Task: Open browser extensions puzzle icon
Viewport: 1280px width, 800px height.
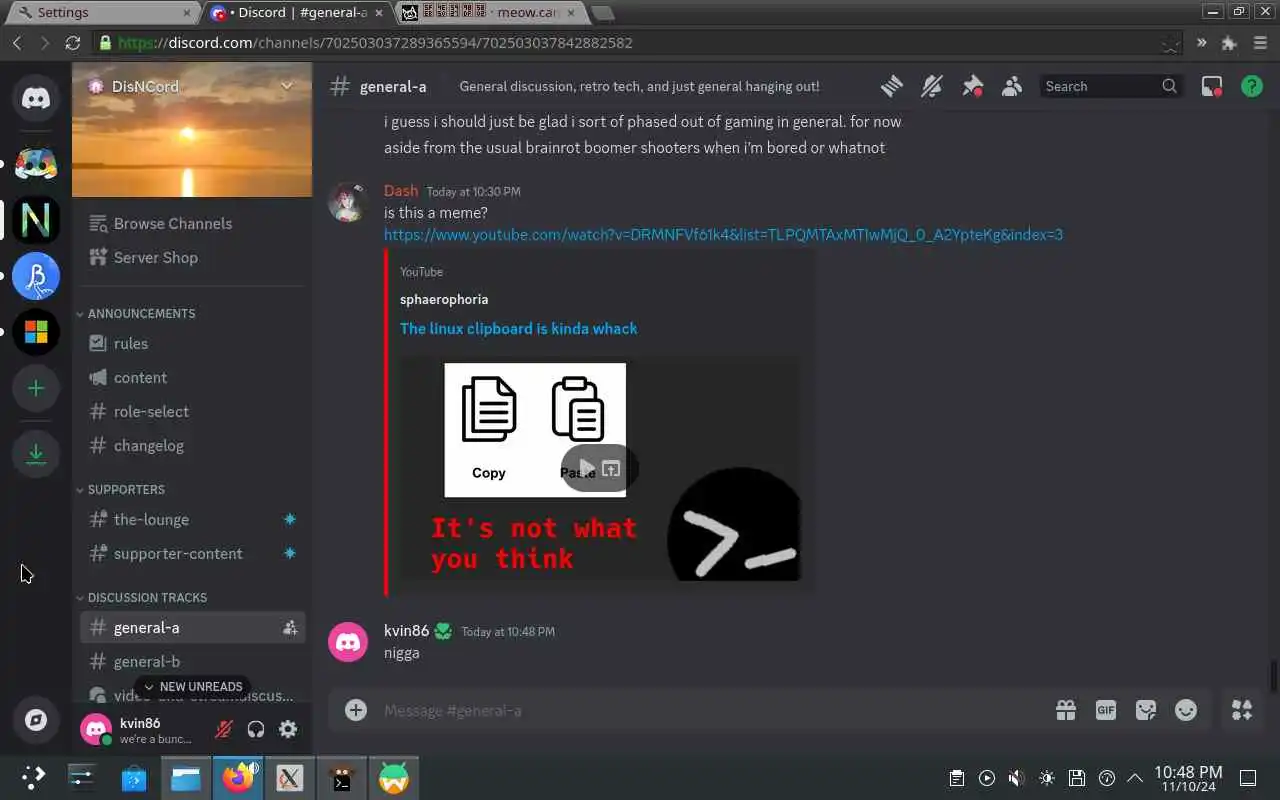Action: [x=1230, y=43]
